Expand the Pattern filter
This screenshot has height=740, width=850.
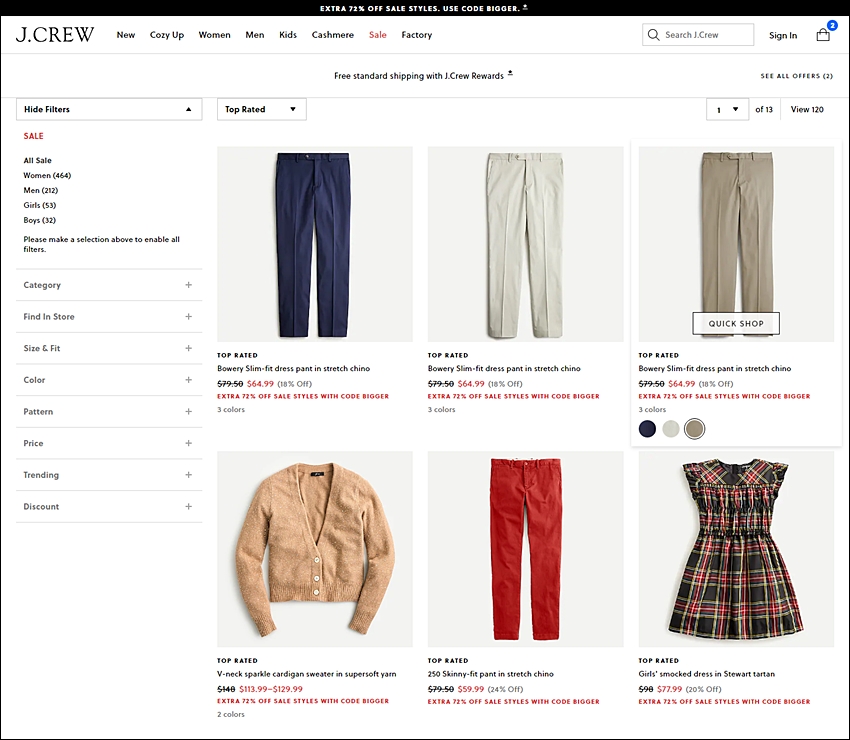pyautogui.click(x=109, y=411)
